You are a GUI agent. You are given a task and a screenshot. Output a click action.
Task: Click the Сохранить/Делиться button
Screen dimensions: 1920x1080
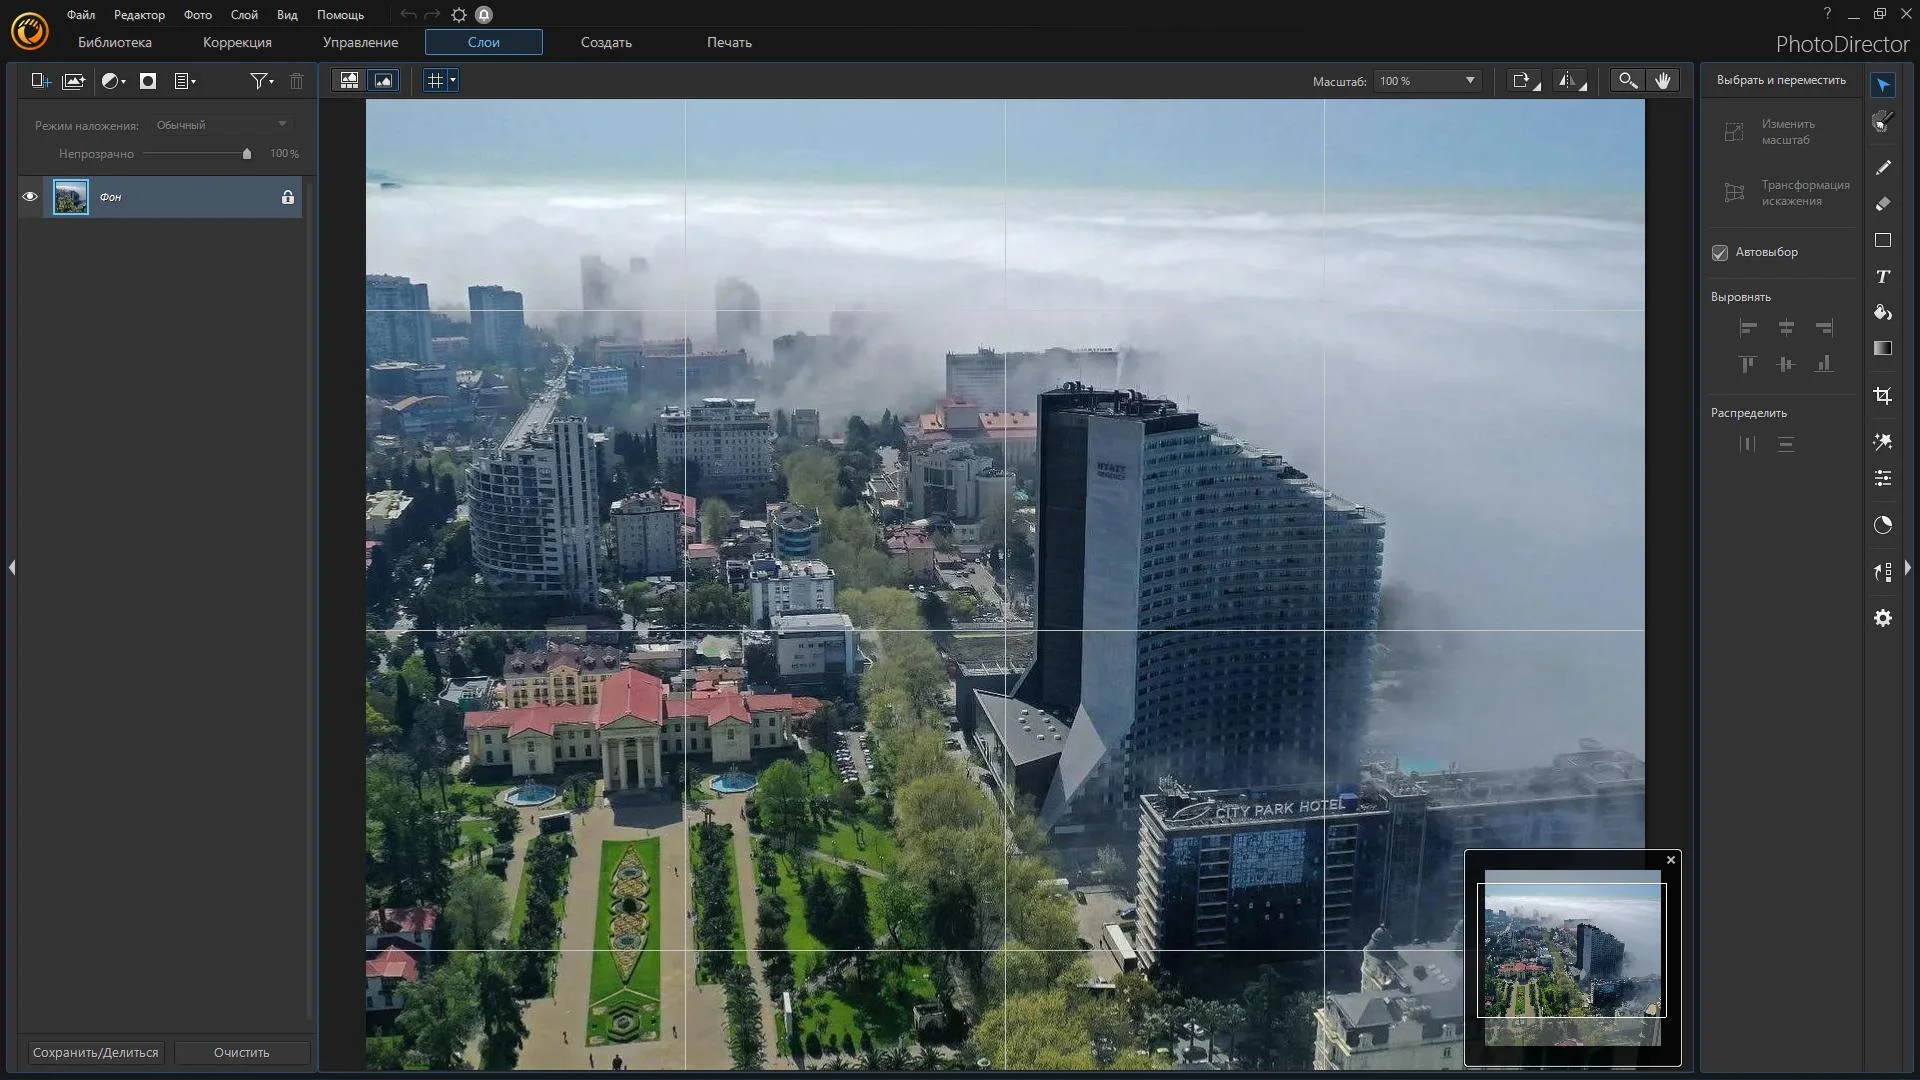click(x=95, y=1052)
